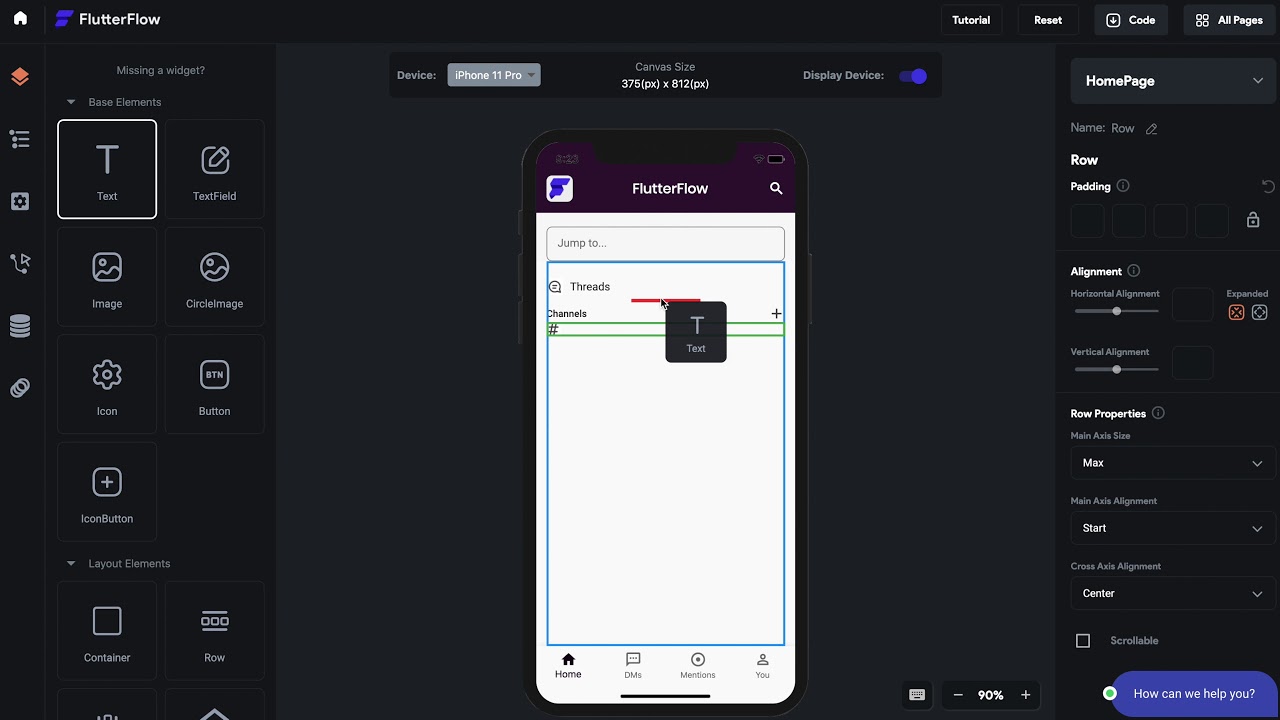Go to the FlutterFlow home icon

point(20,19)
